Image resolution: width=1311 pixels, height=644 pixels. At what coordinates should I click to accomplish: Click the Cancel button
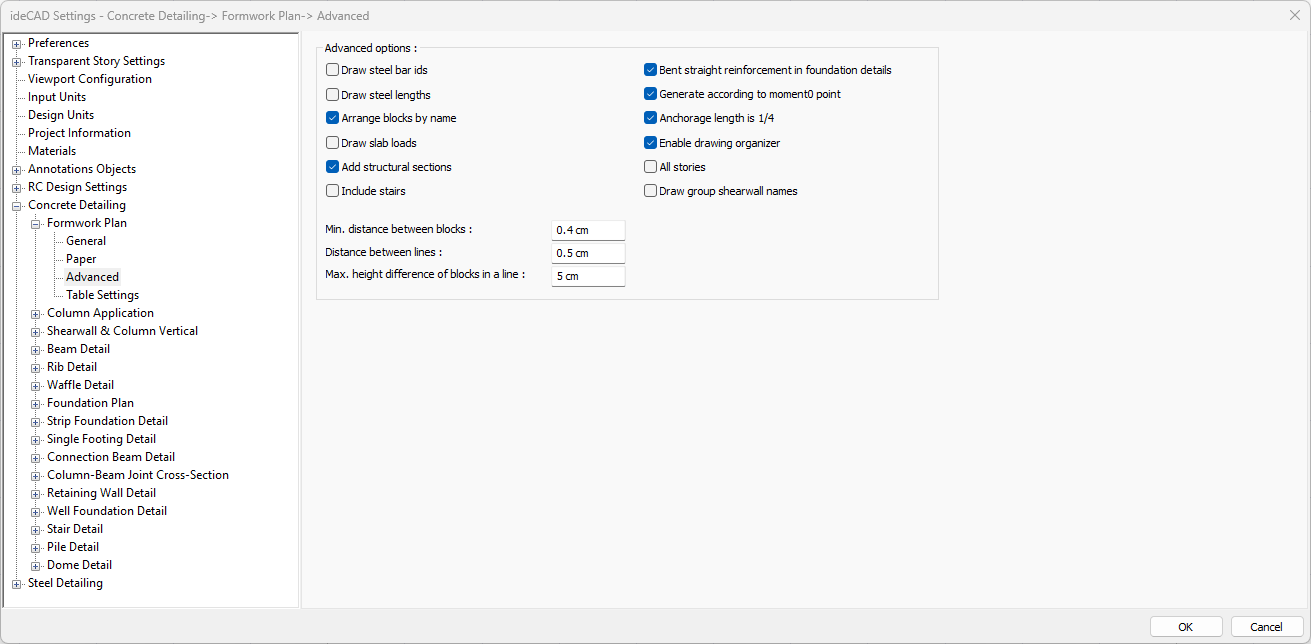(x=1267, y=627)
